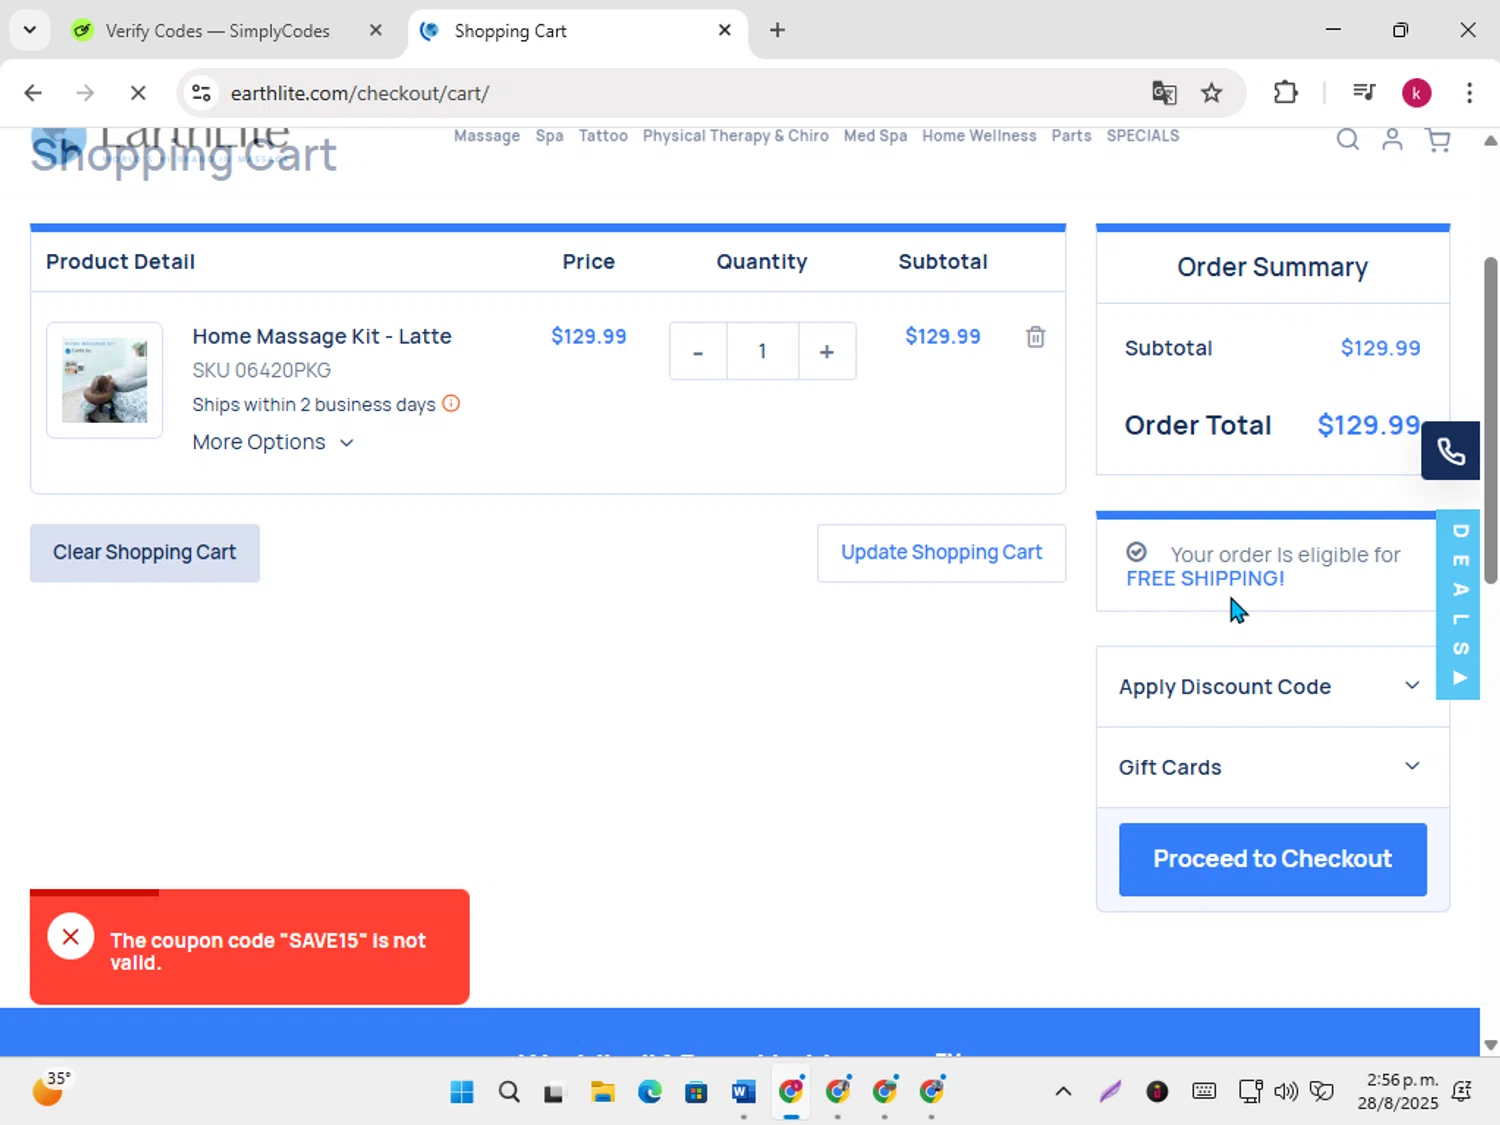1500x1125 pixels.
Task: Bookmark this page with star icon
Action: coord(1211,93)
